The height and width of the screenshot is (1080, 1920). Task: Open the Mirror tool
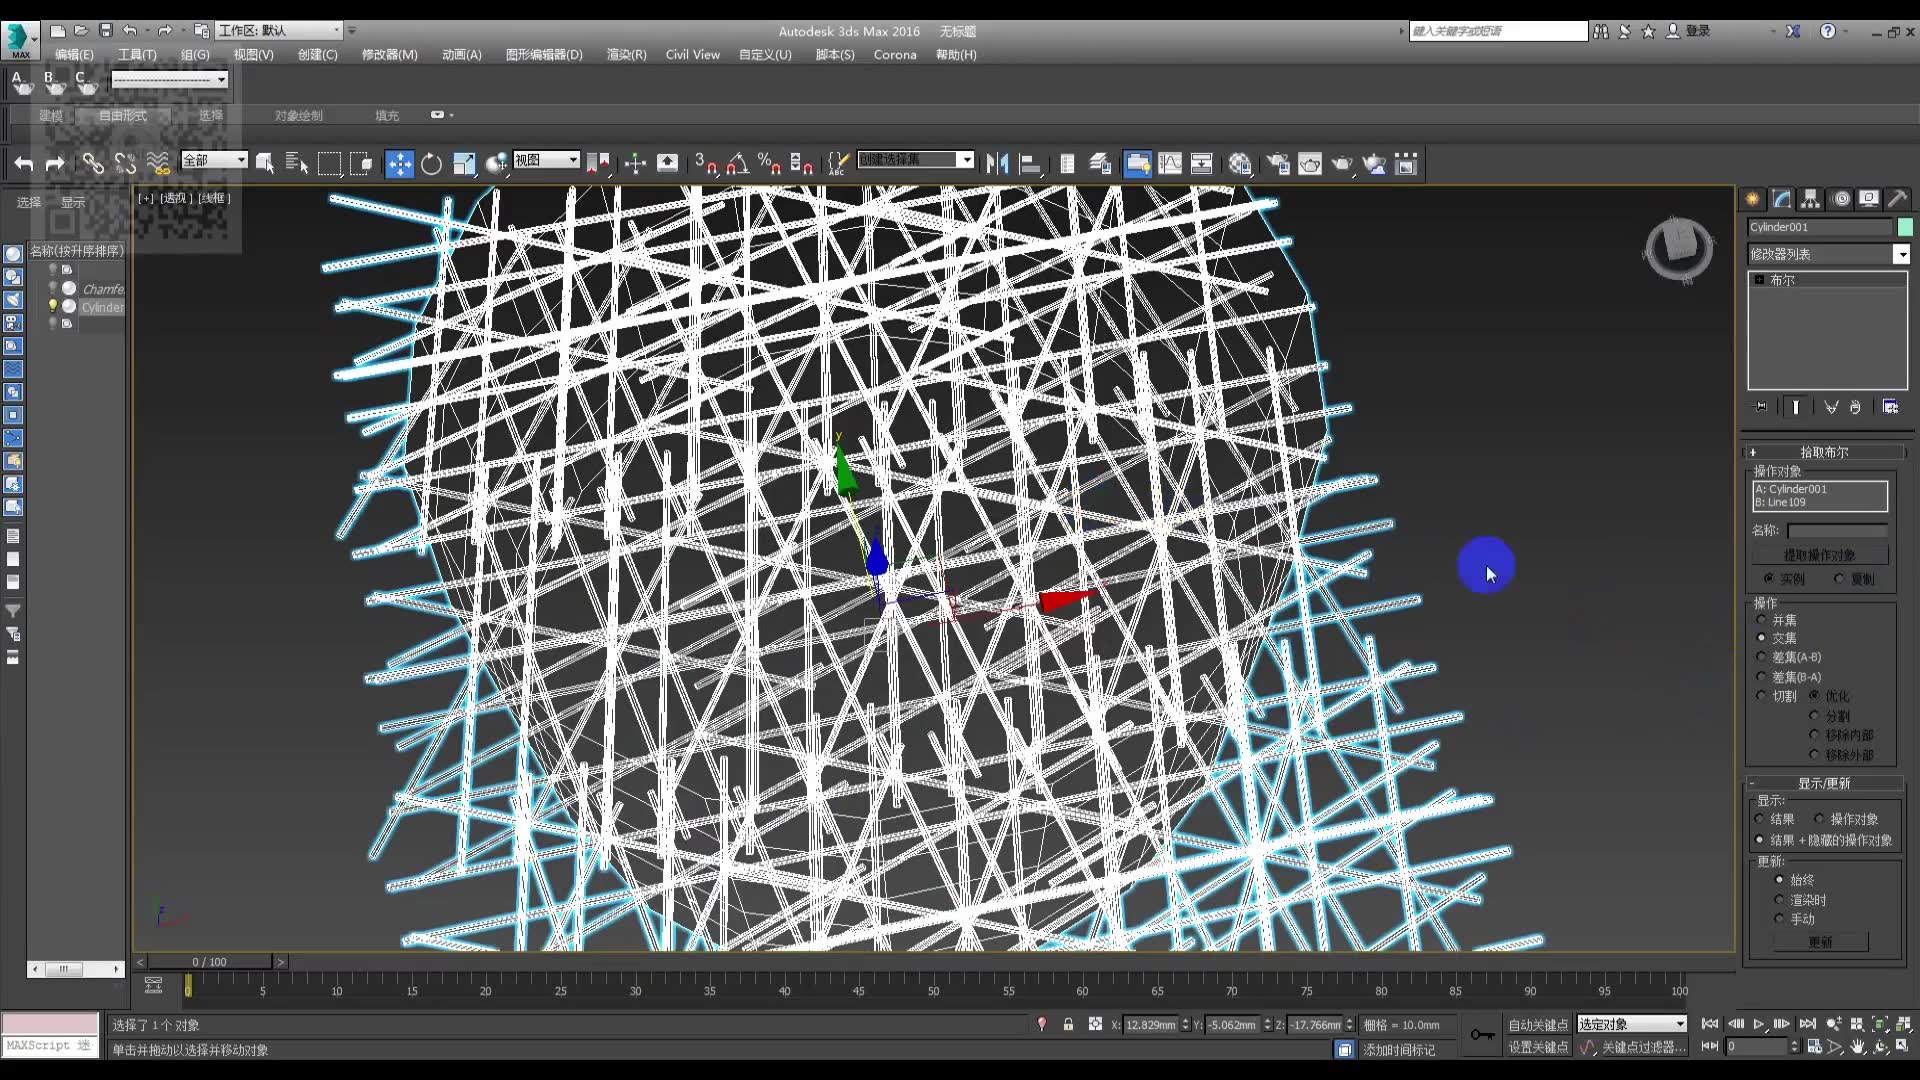click(x=996, y=164)
